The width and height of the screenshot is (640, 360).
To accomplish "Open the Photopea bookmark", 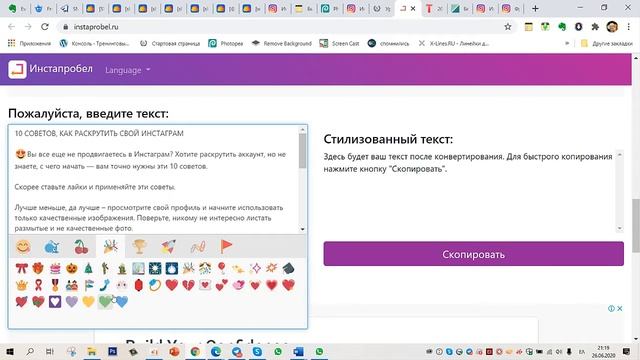I will coord(226,43).
